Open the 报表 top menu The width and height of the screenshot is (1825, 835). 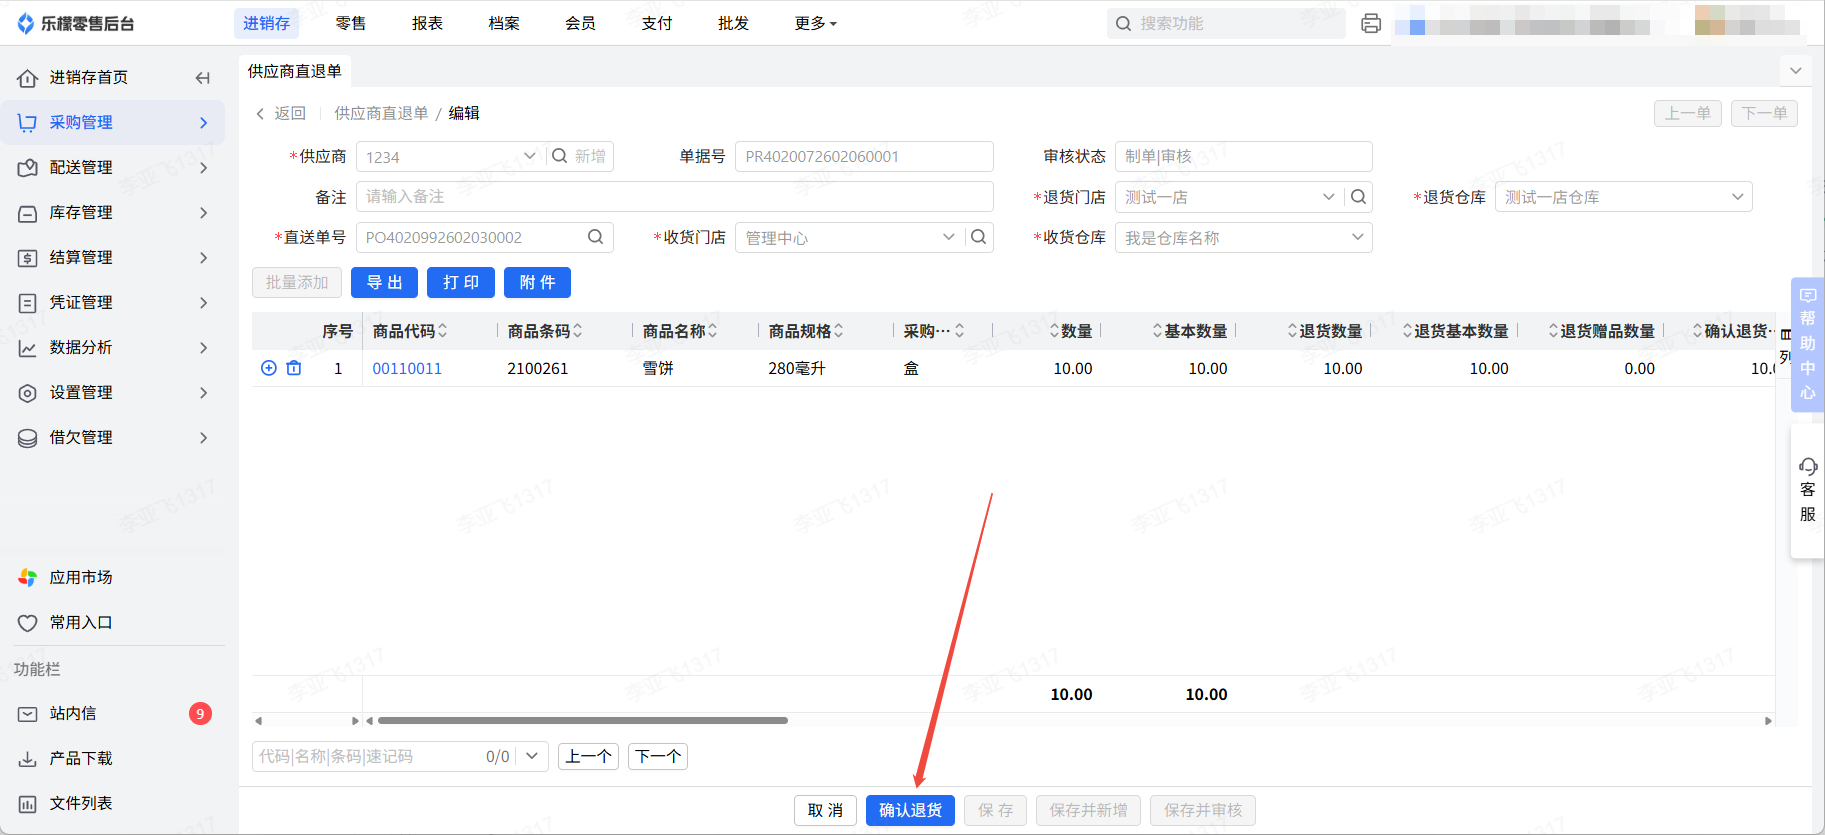427,23
